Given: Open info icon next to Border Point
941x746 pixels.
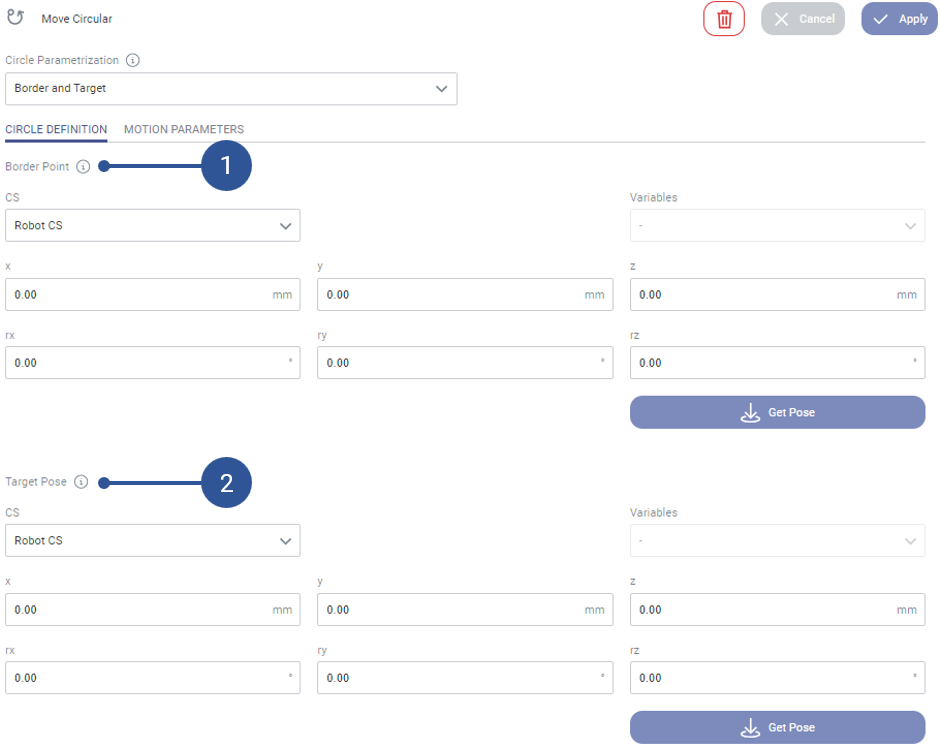Looking at the screenshot, I should pyautogui.click(x=83, y=167).
